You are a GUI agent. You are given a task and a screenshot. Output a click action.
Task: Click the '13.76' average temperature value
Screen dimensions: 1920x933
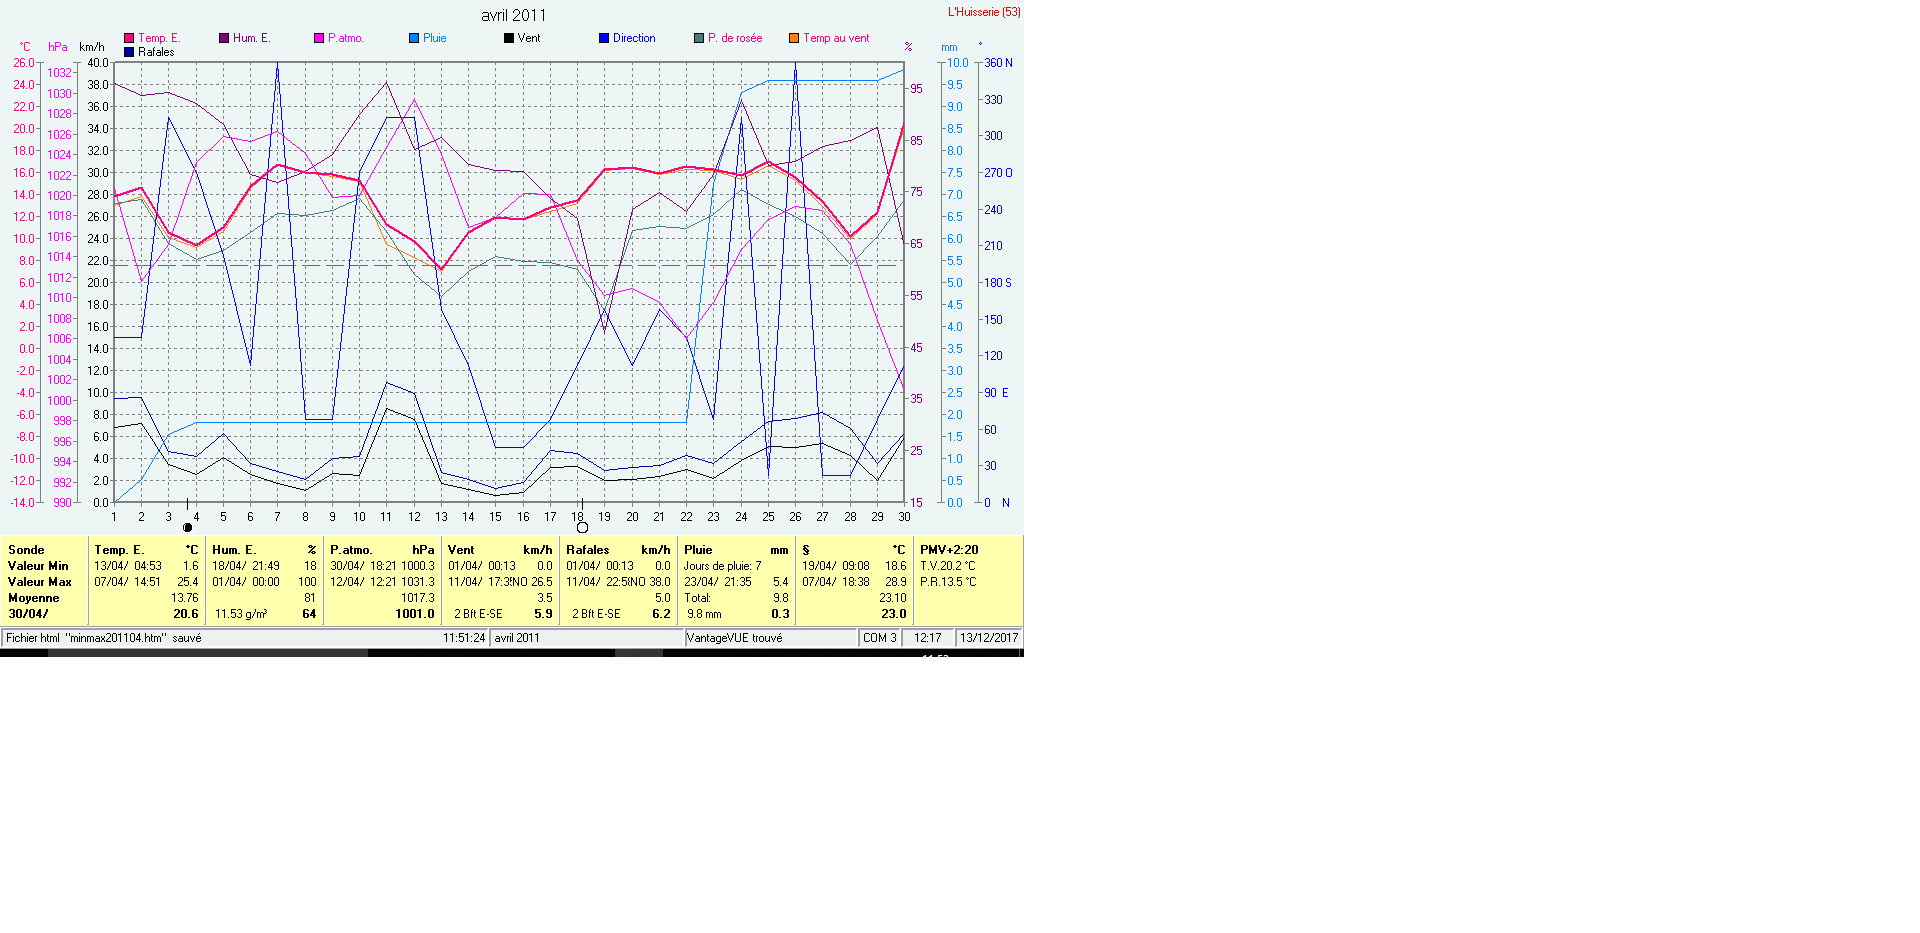pos(185,598)
